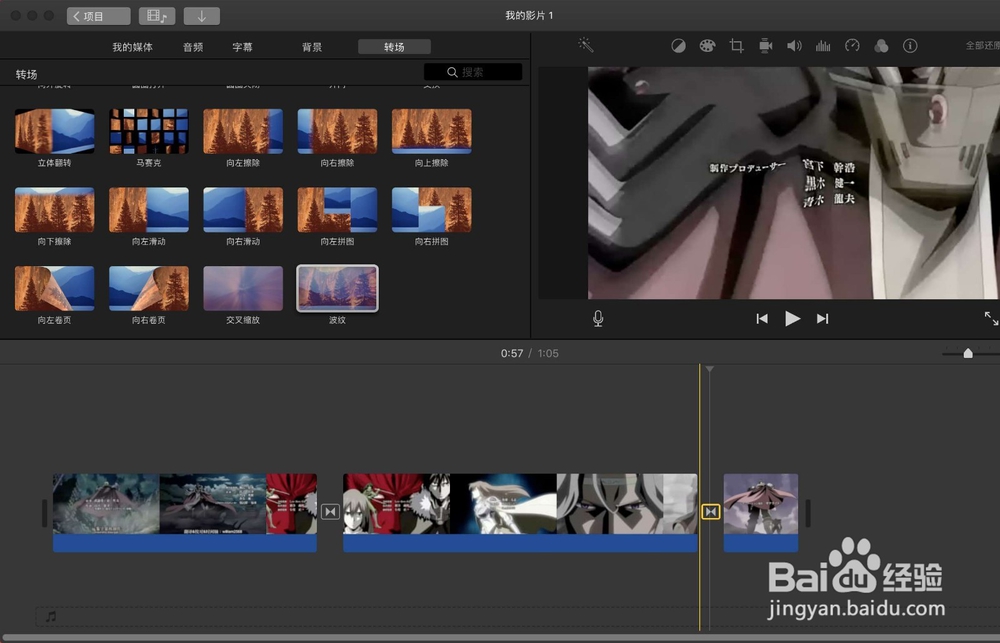This screenshot has width=1000, height=643.
Task: Enter fullscreen playback with arrows icon
Action: 991,318
